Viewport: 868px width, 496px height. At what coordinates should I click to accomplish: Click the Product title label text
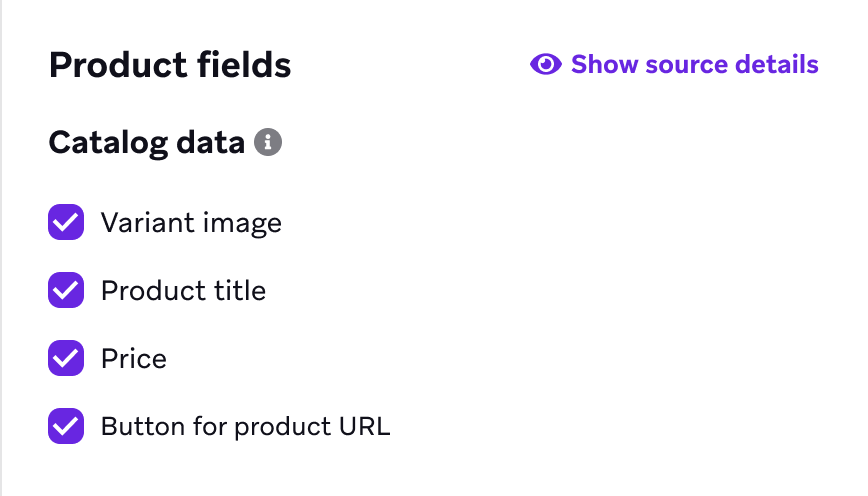pyautogui.click(x=183, y=291)
